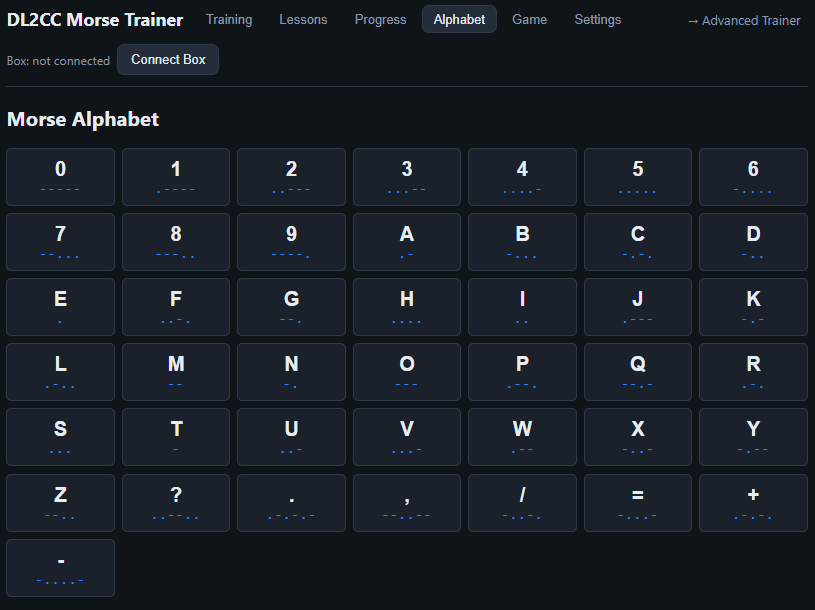
Task: Choose the letter L card
Action: coord(60,372)
